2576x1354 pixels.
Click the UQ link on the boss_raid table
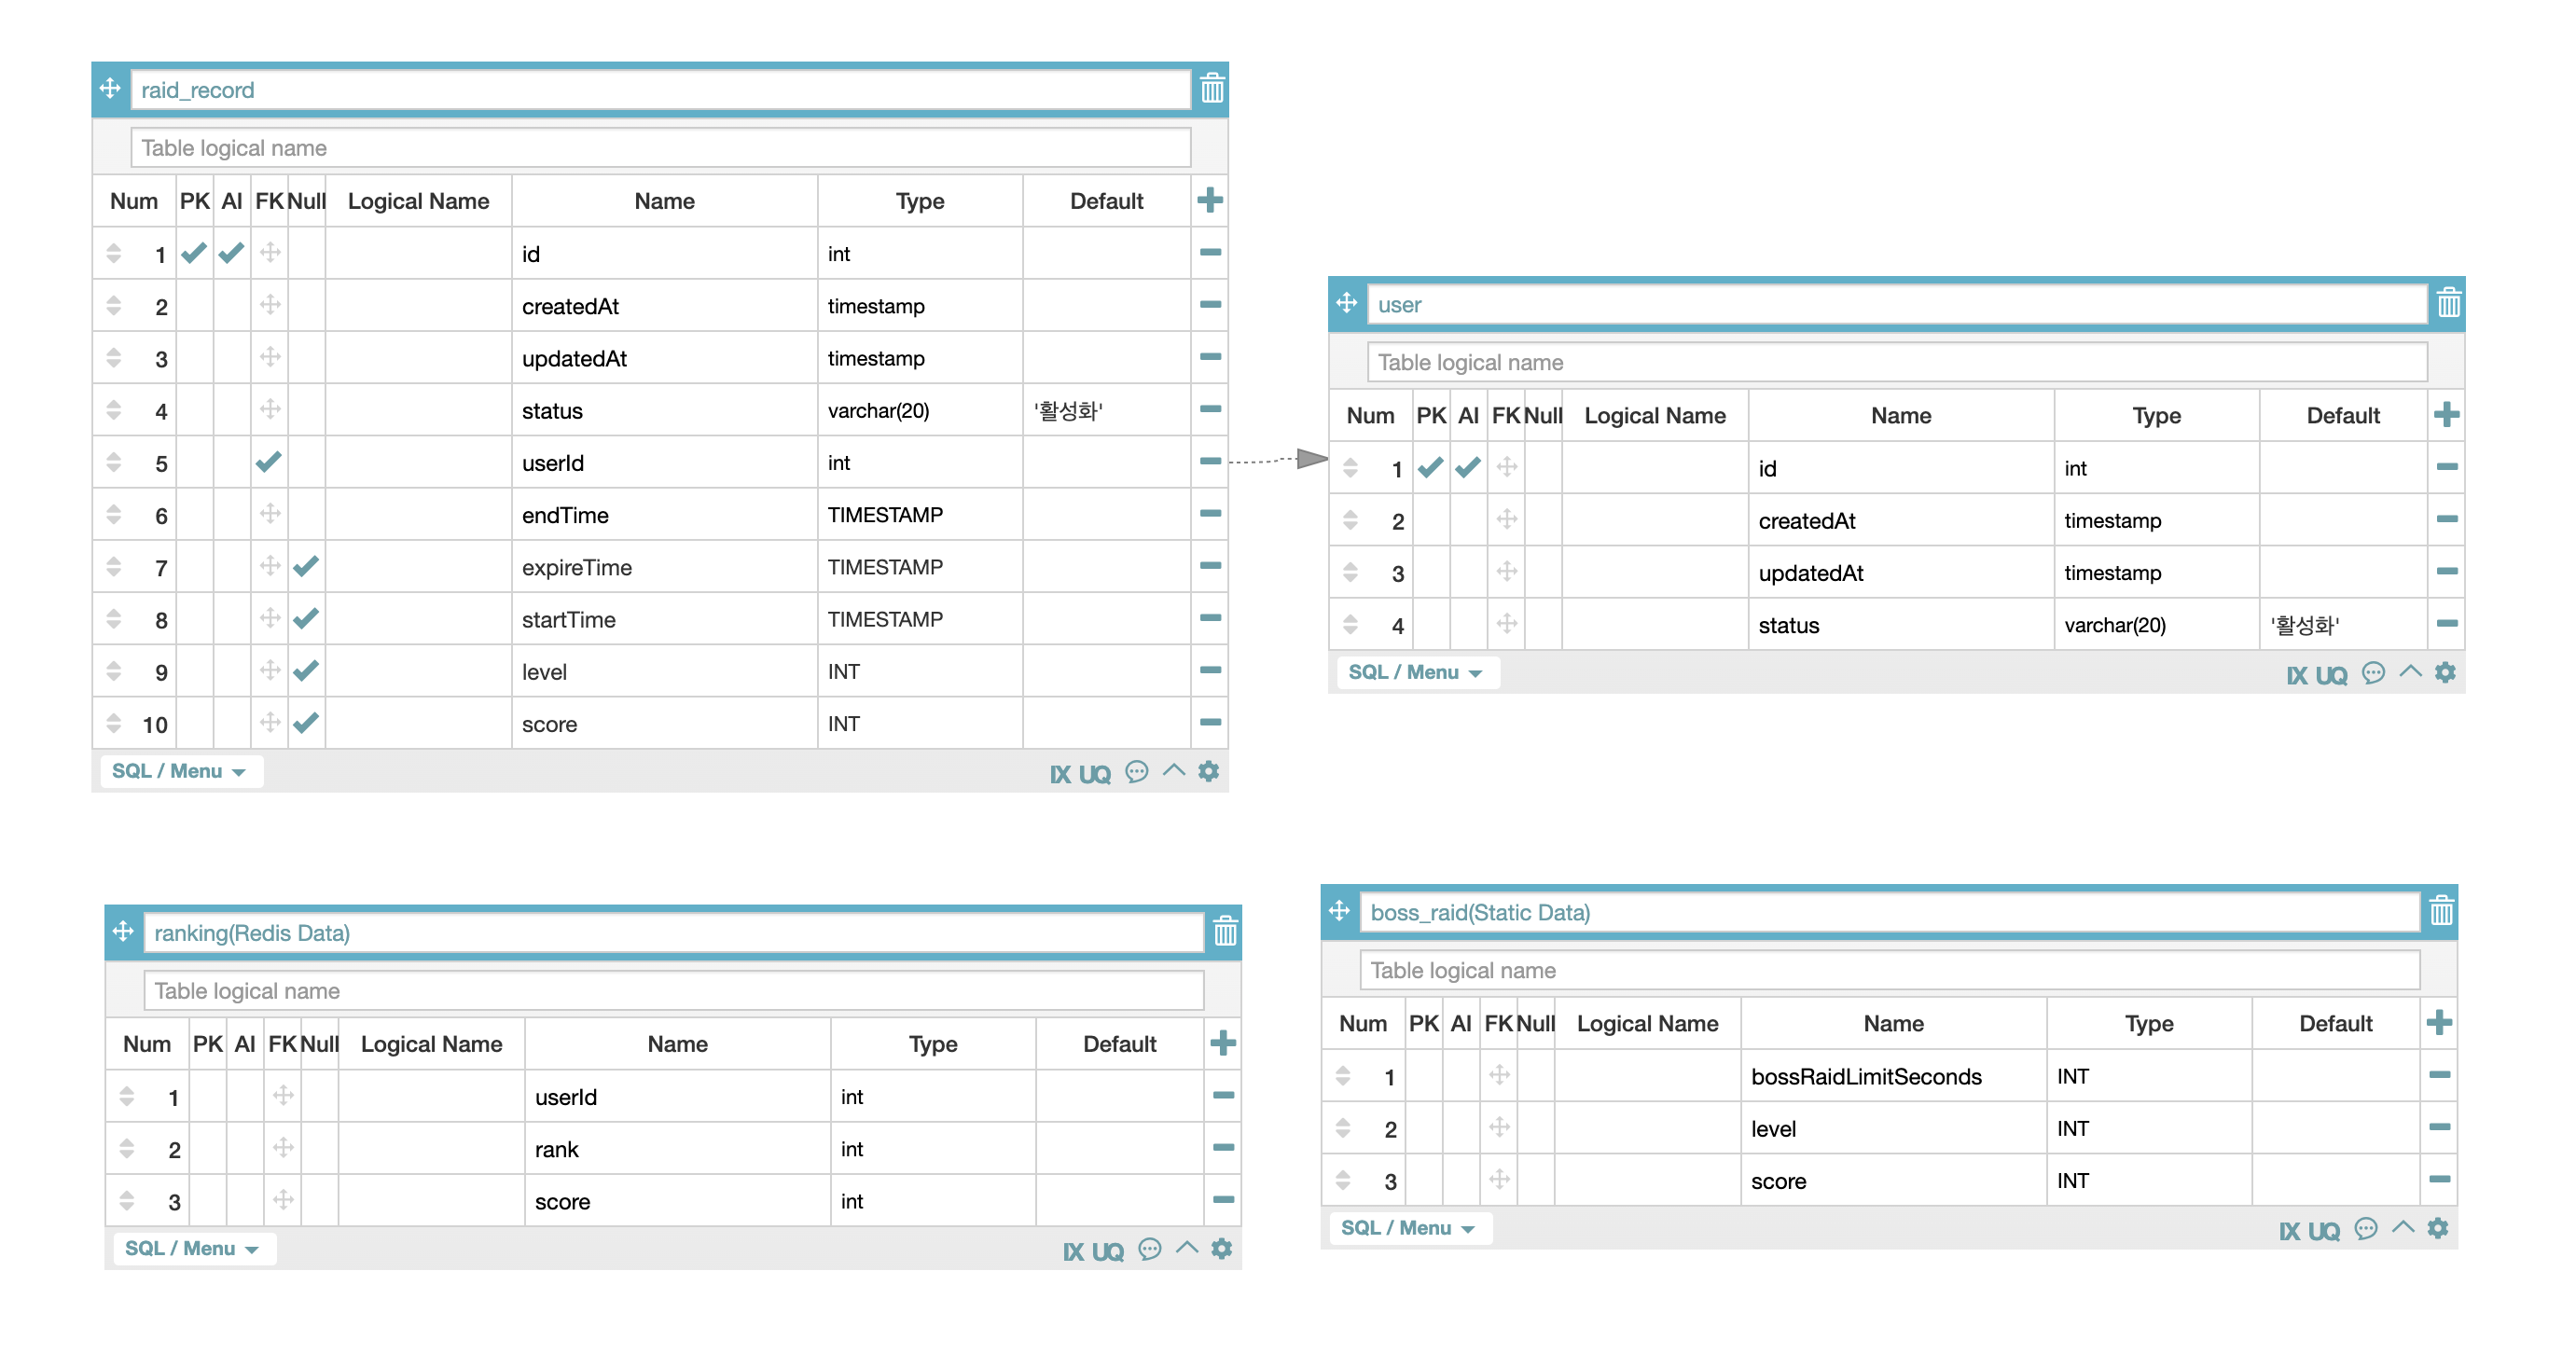(2327, 1229)
